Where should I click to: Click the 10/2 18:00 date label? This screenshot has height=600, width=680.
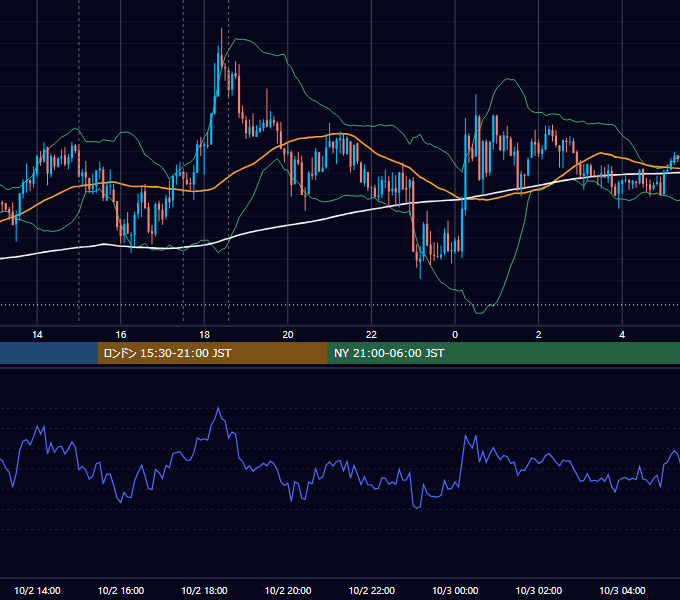click(x=204, y=590)
